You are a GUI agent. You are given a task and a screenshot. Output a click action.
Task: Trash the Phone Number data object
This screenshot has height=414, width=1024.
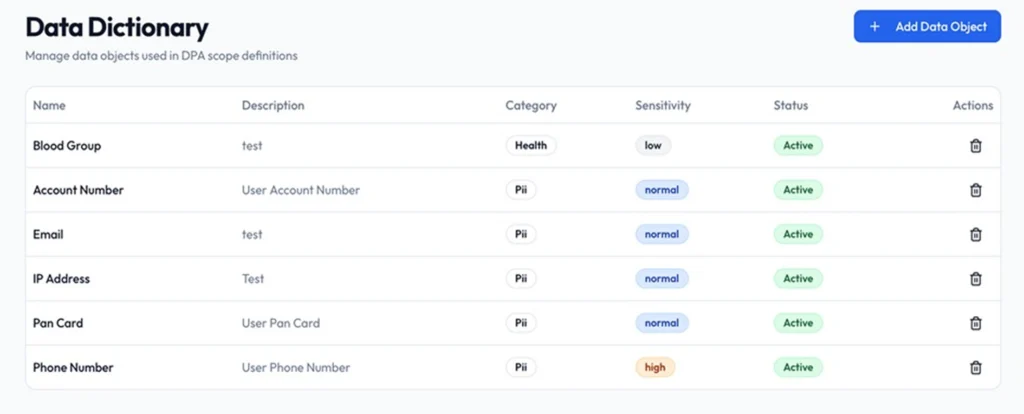(976, 367)
